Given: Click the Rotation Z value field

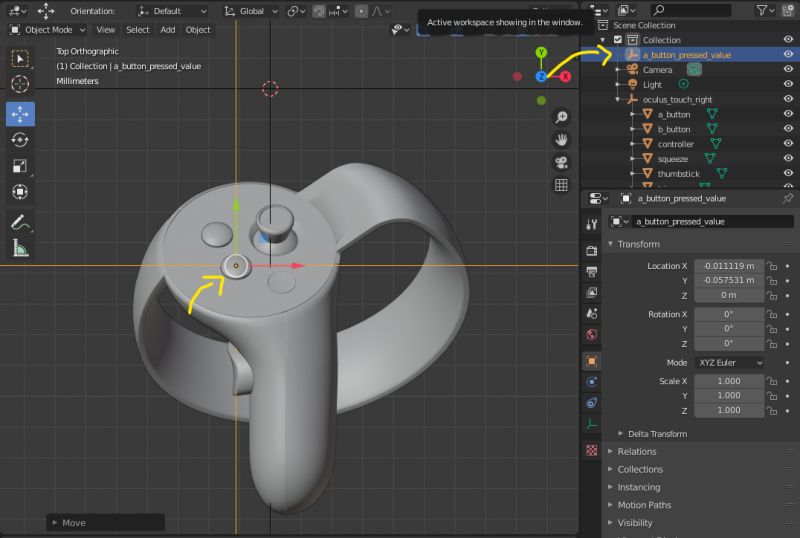Looking at the screenshot, I should (729, 344).
